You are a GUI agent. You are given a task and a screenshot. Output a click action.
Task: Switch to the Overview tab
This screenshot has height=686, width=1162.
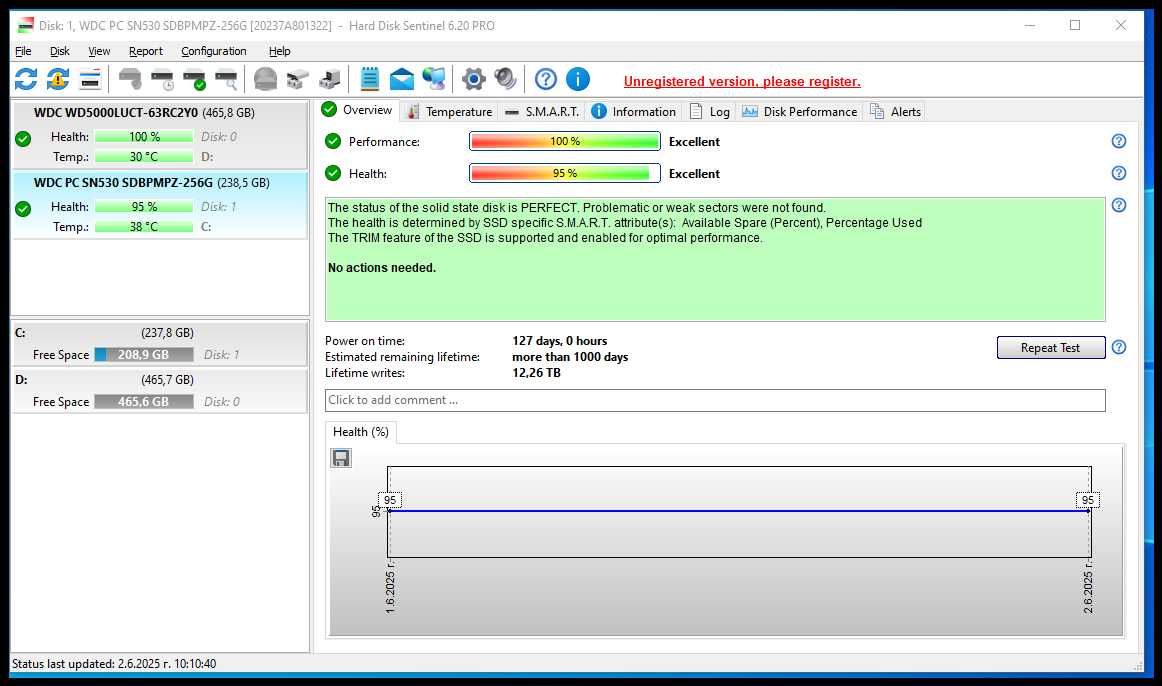357,110
